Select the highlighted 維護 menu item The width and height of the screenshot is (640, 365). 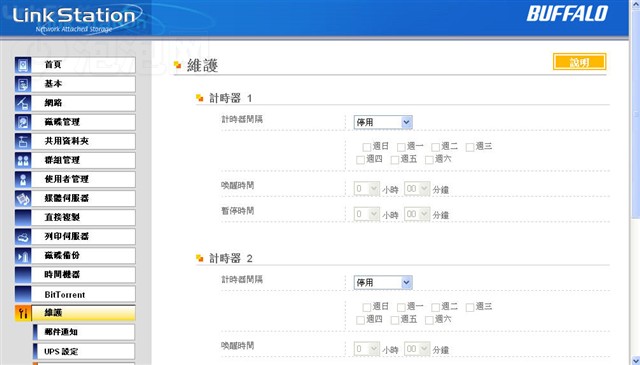click(83, 313)
